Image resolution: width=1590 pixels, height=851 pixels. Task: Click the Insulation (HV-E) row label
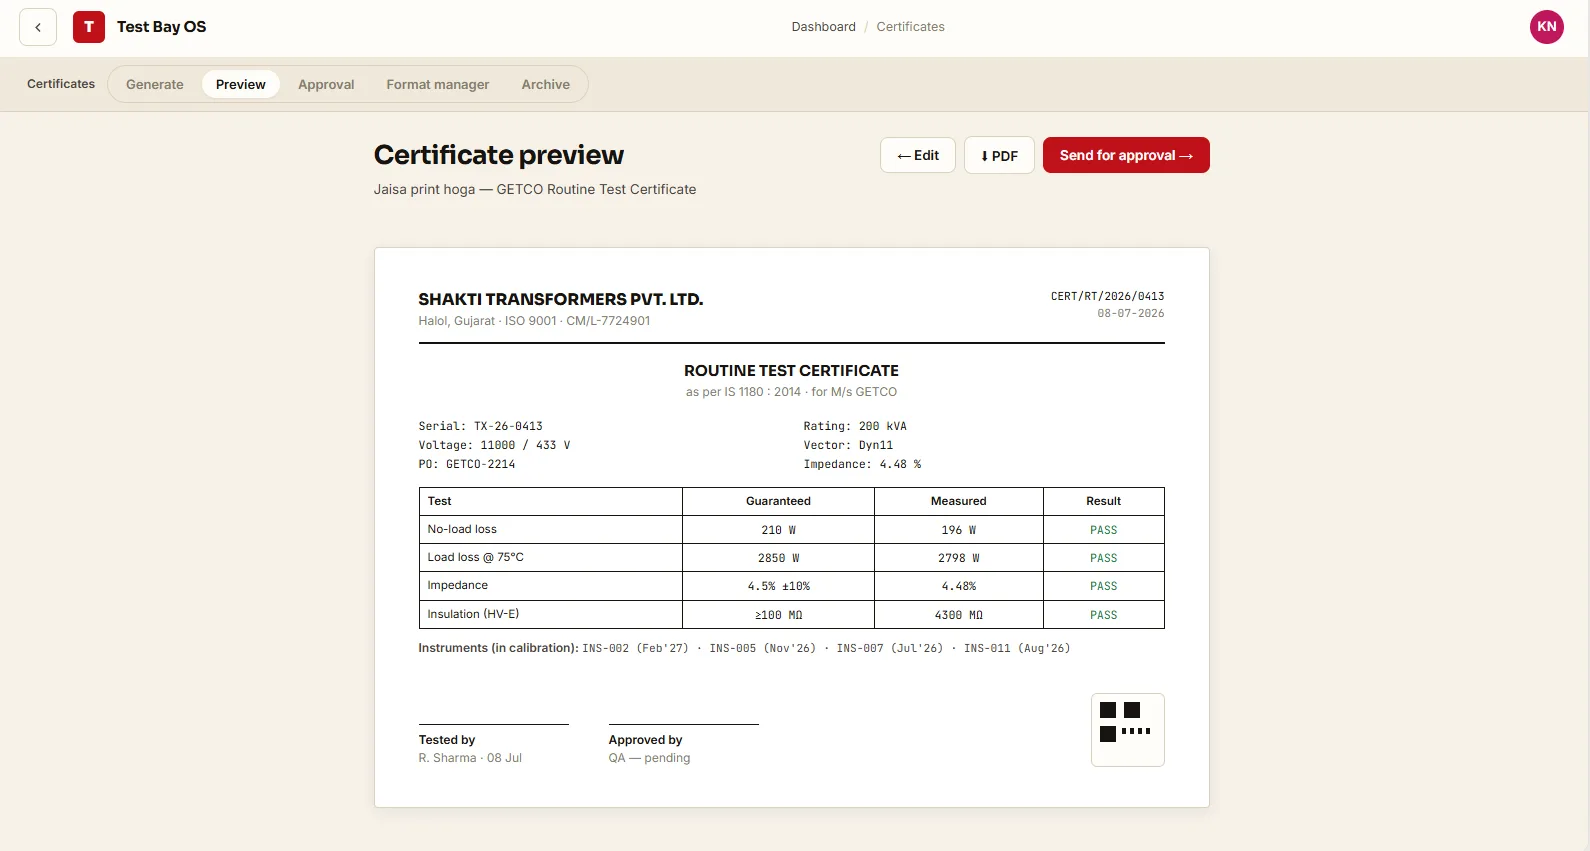473,614
